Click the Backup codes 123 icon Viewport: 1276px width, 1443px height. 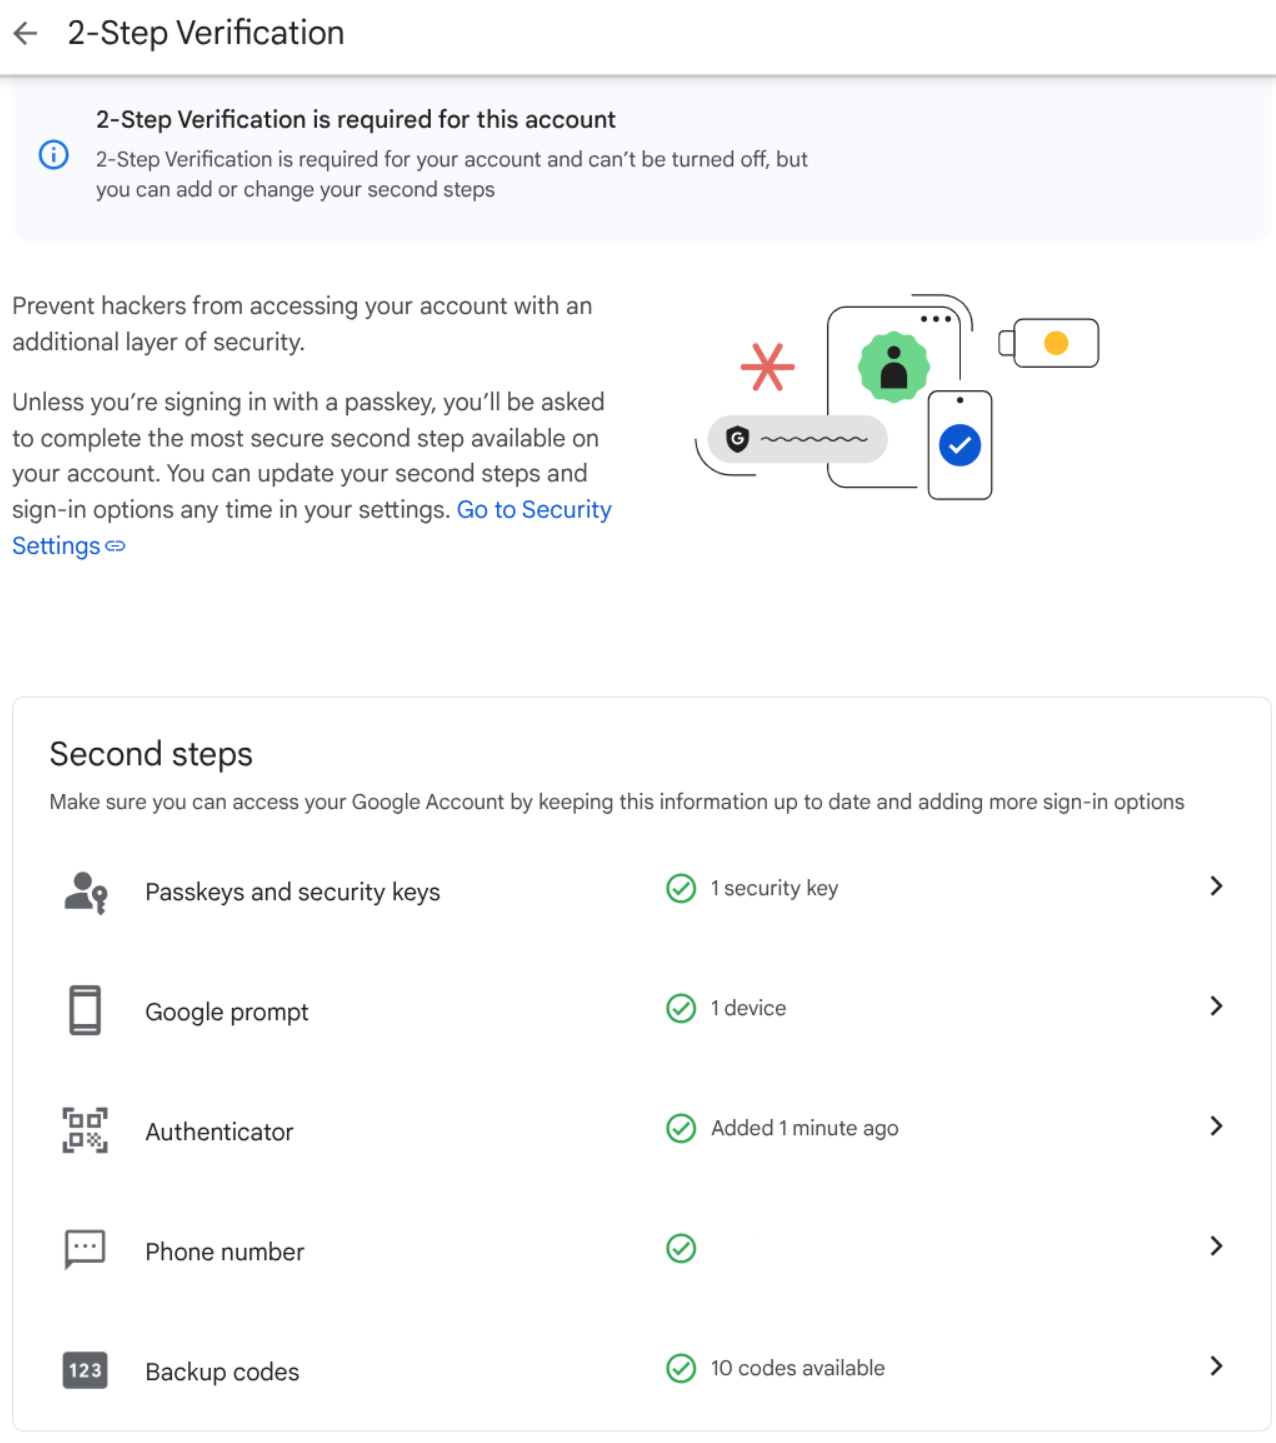(85, 1370)
